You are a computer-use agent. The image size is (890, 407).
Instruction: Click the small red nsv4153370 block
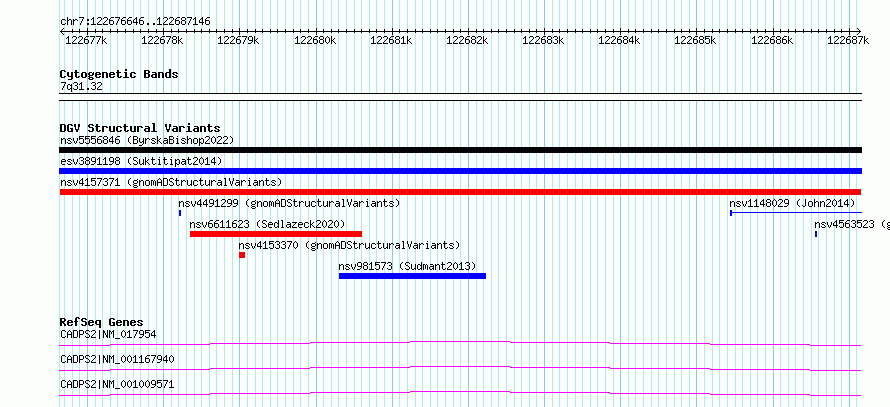[x=242, y=255]
